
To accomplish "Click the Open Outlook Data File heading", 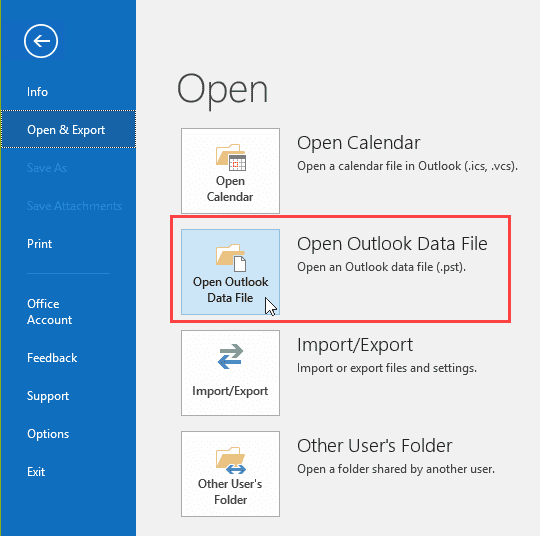I will tap(392, 244).
